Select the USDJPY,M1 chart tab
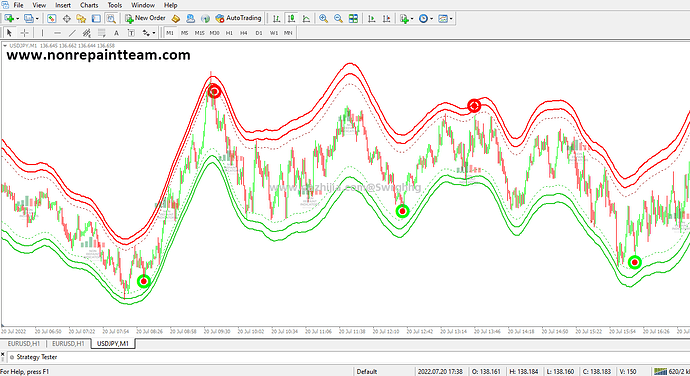This screenshot has width=690, height=376. (113, 343)
